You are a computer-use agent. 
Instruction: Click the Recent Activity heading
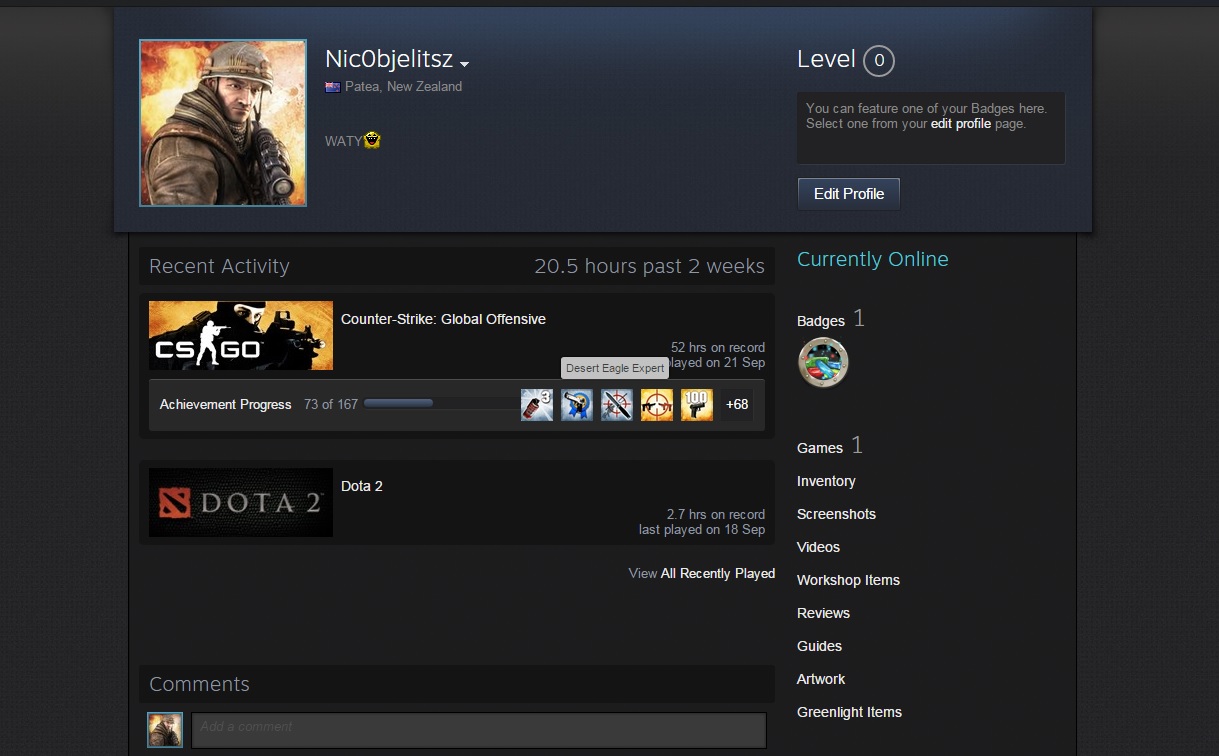tap(219, 267)
